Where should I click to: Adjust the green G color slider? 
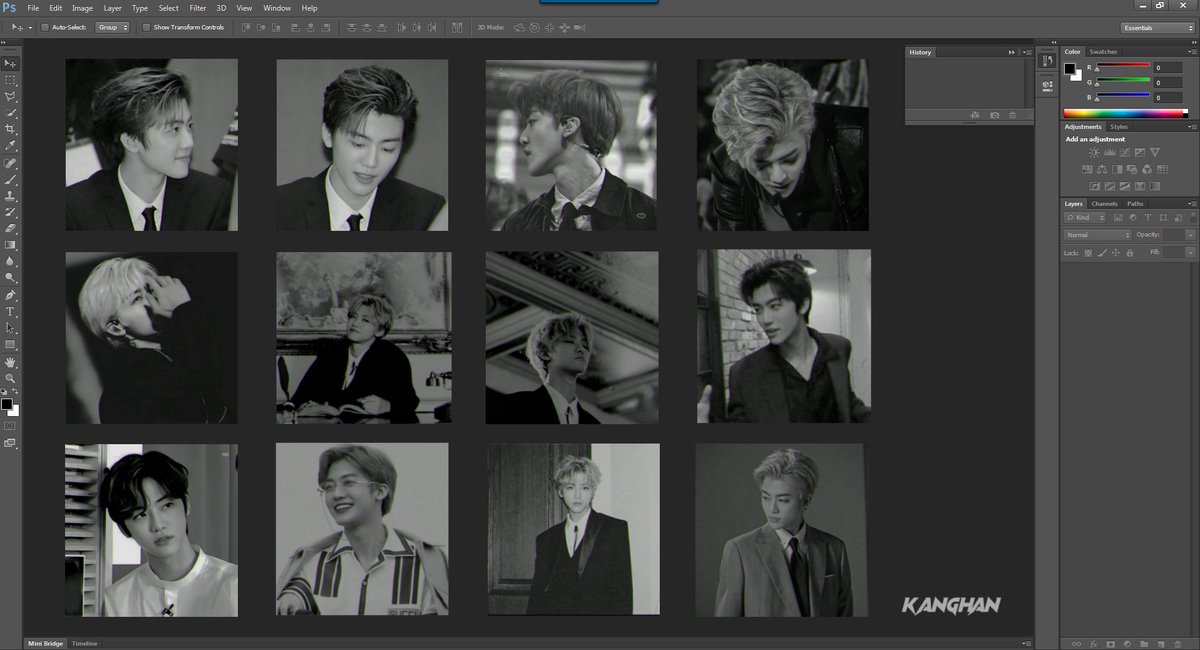[x=1124, y=82]
